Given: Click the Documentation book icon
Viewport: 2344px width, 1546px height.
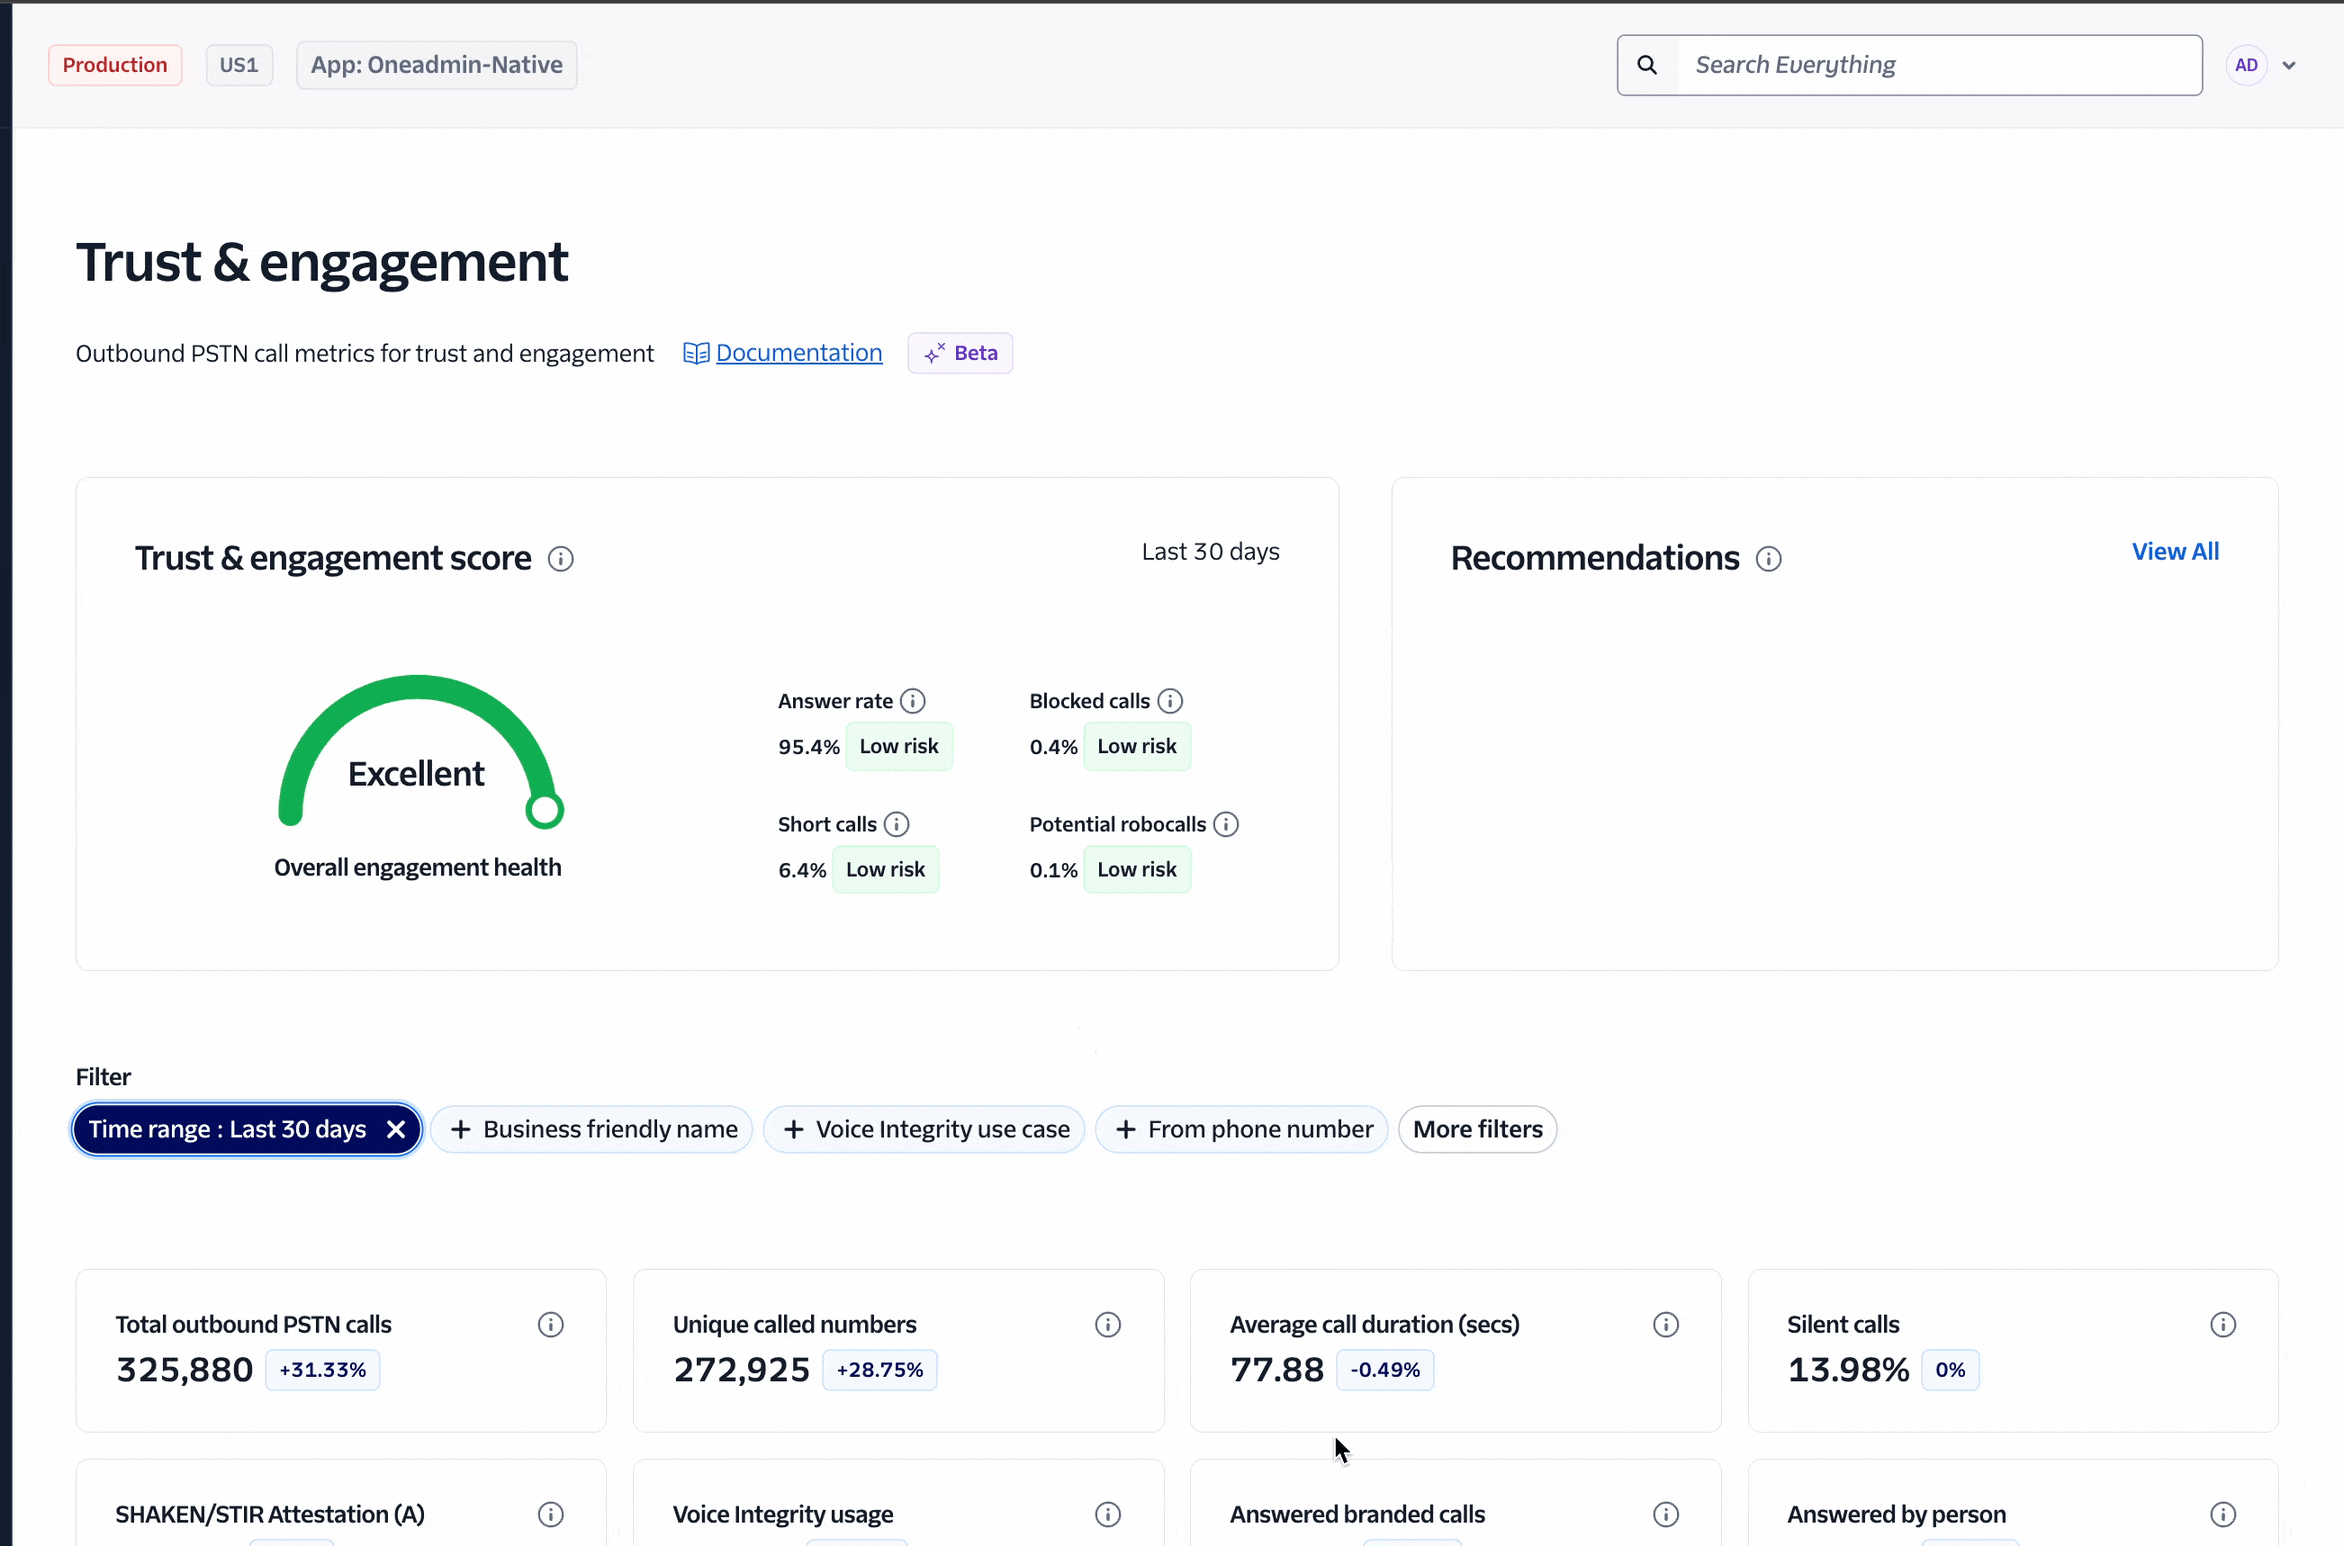Looking at the screenshot, I should point(696,353).
